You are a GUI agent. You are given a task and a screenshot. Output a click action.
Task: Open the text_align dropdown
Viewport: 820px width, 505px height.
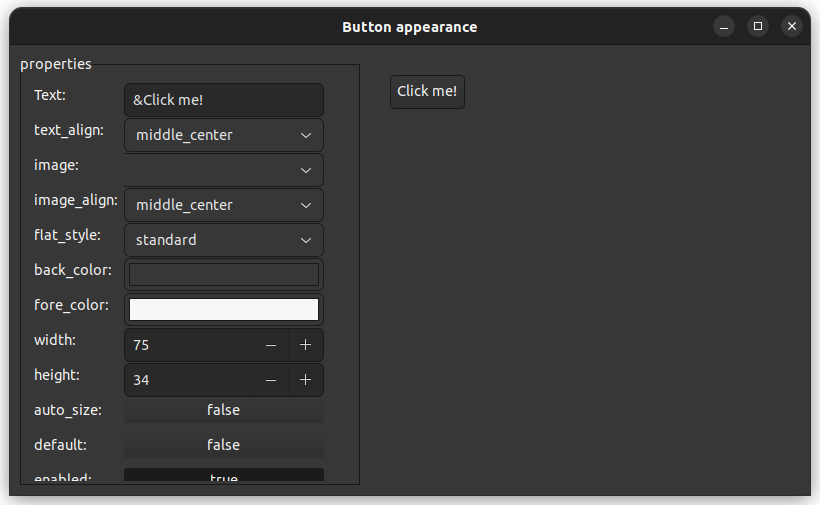[223, 135]
